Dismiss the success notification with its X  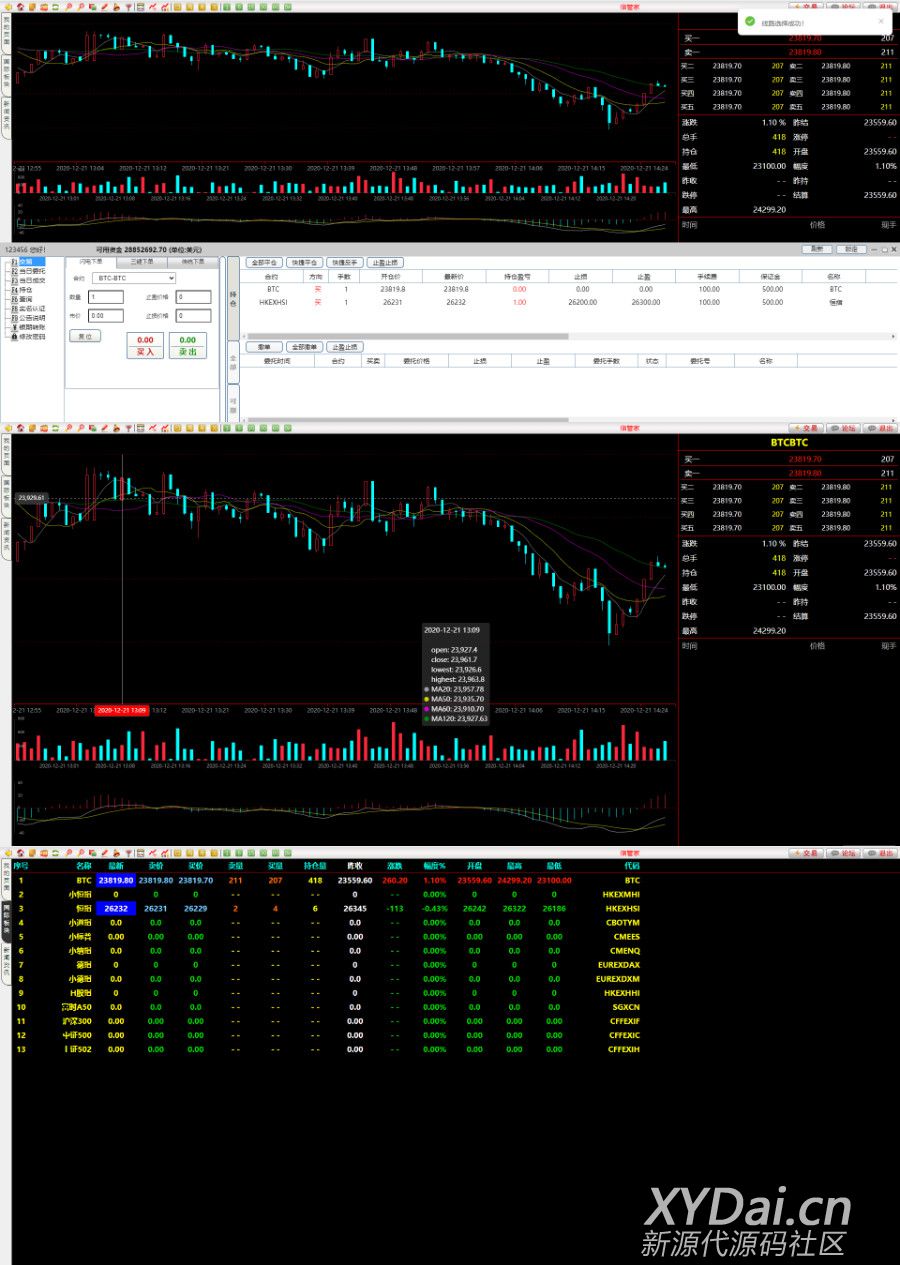[x=880, y=21]
